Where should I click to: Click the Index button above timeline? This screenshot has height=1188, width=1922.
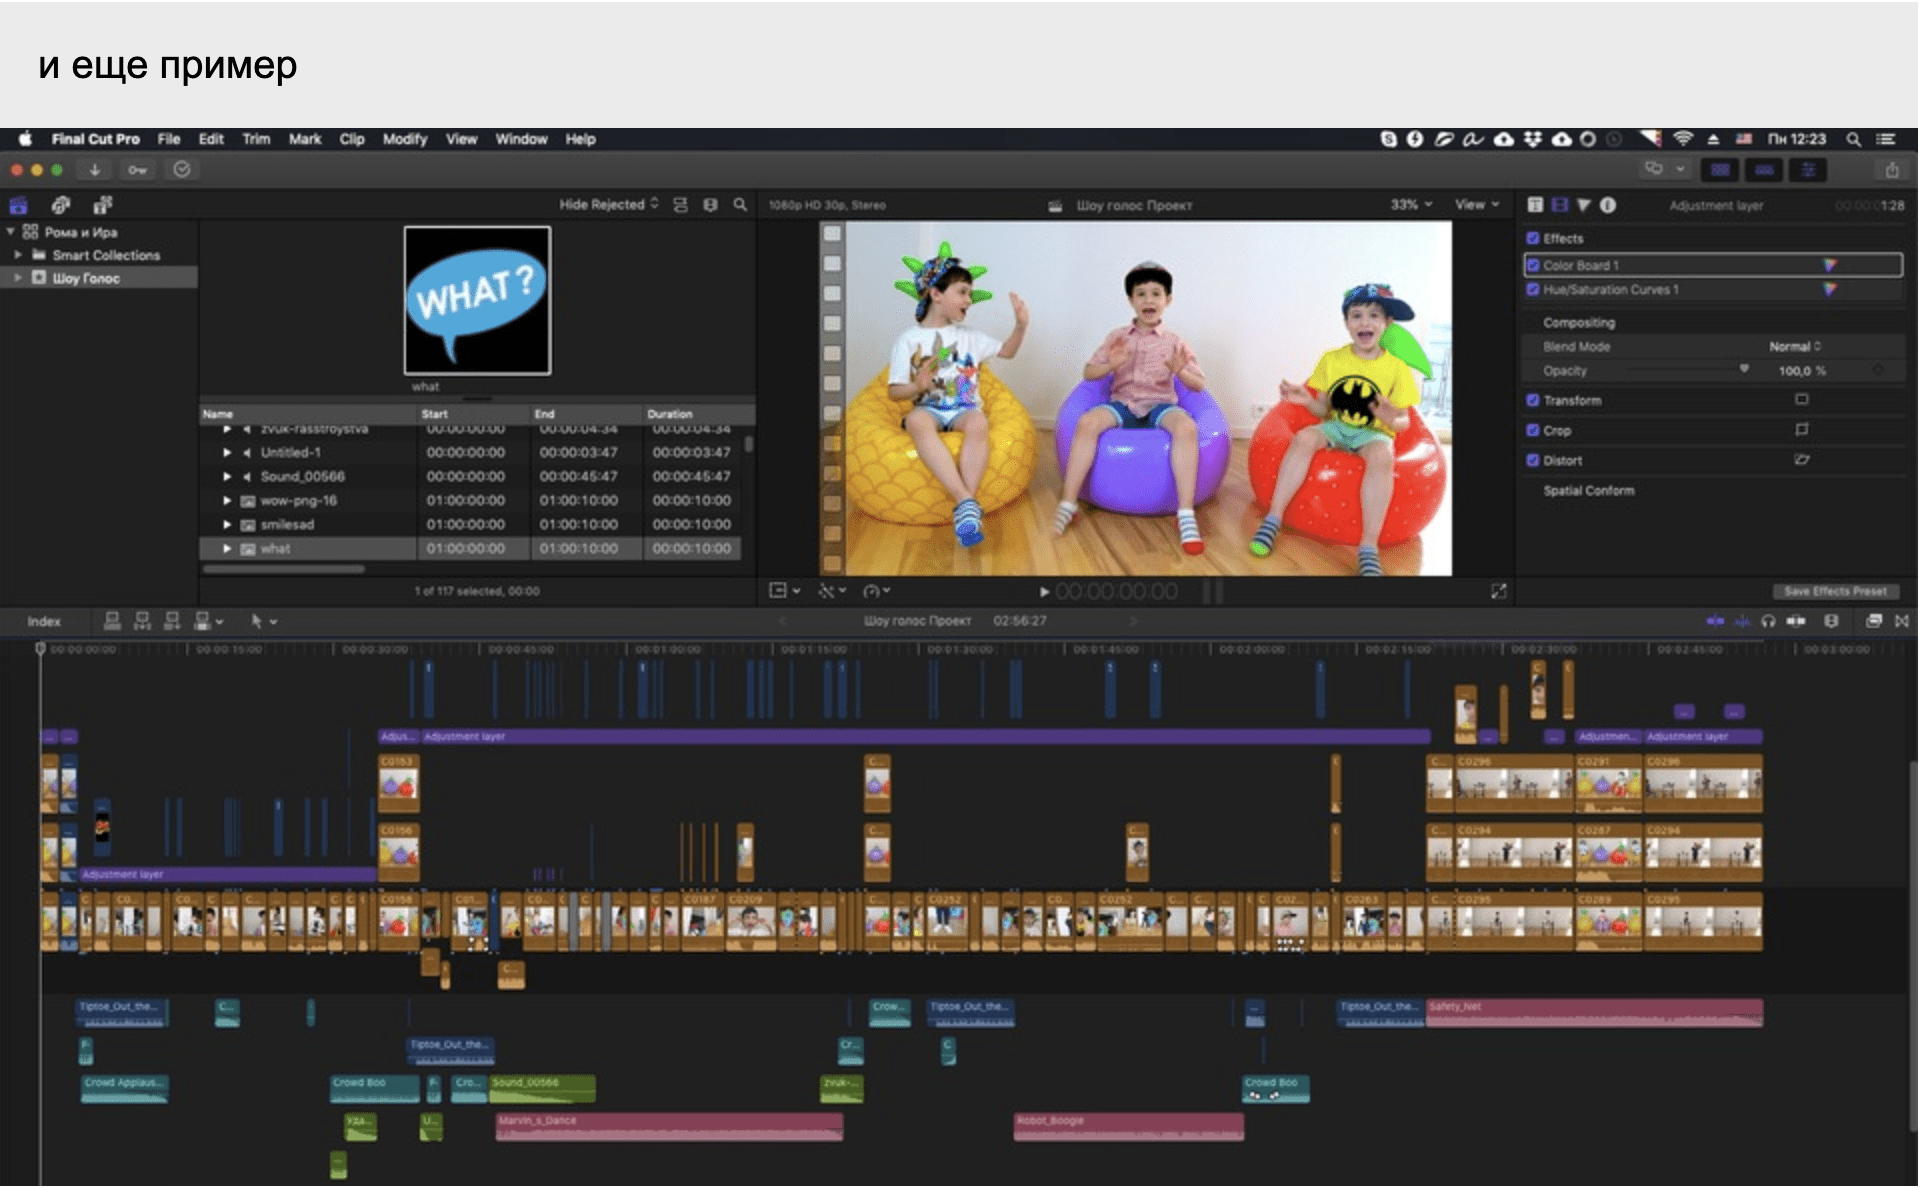pos(44,621)
